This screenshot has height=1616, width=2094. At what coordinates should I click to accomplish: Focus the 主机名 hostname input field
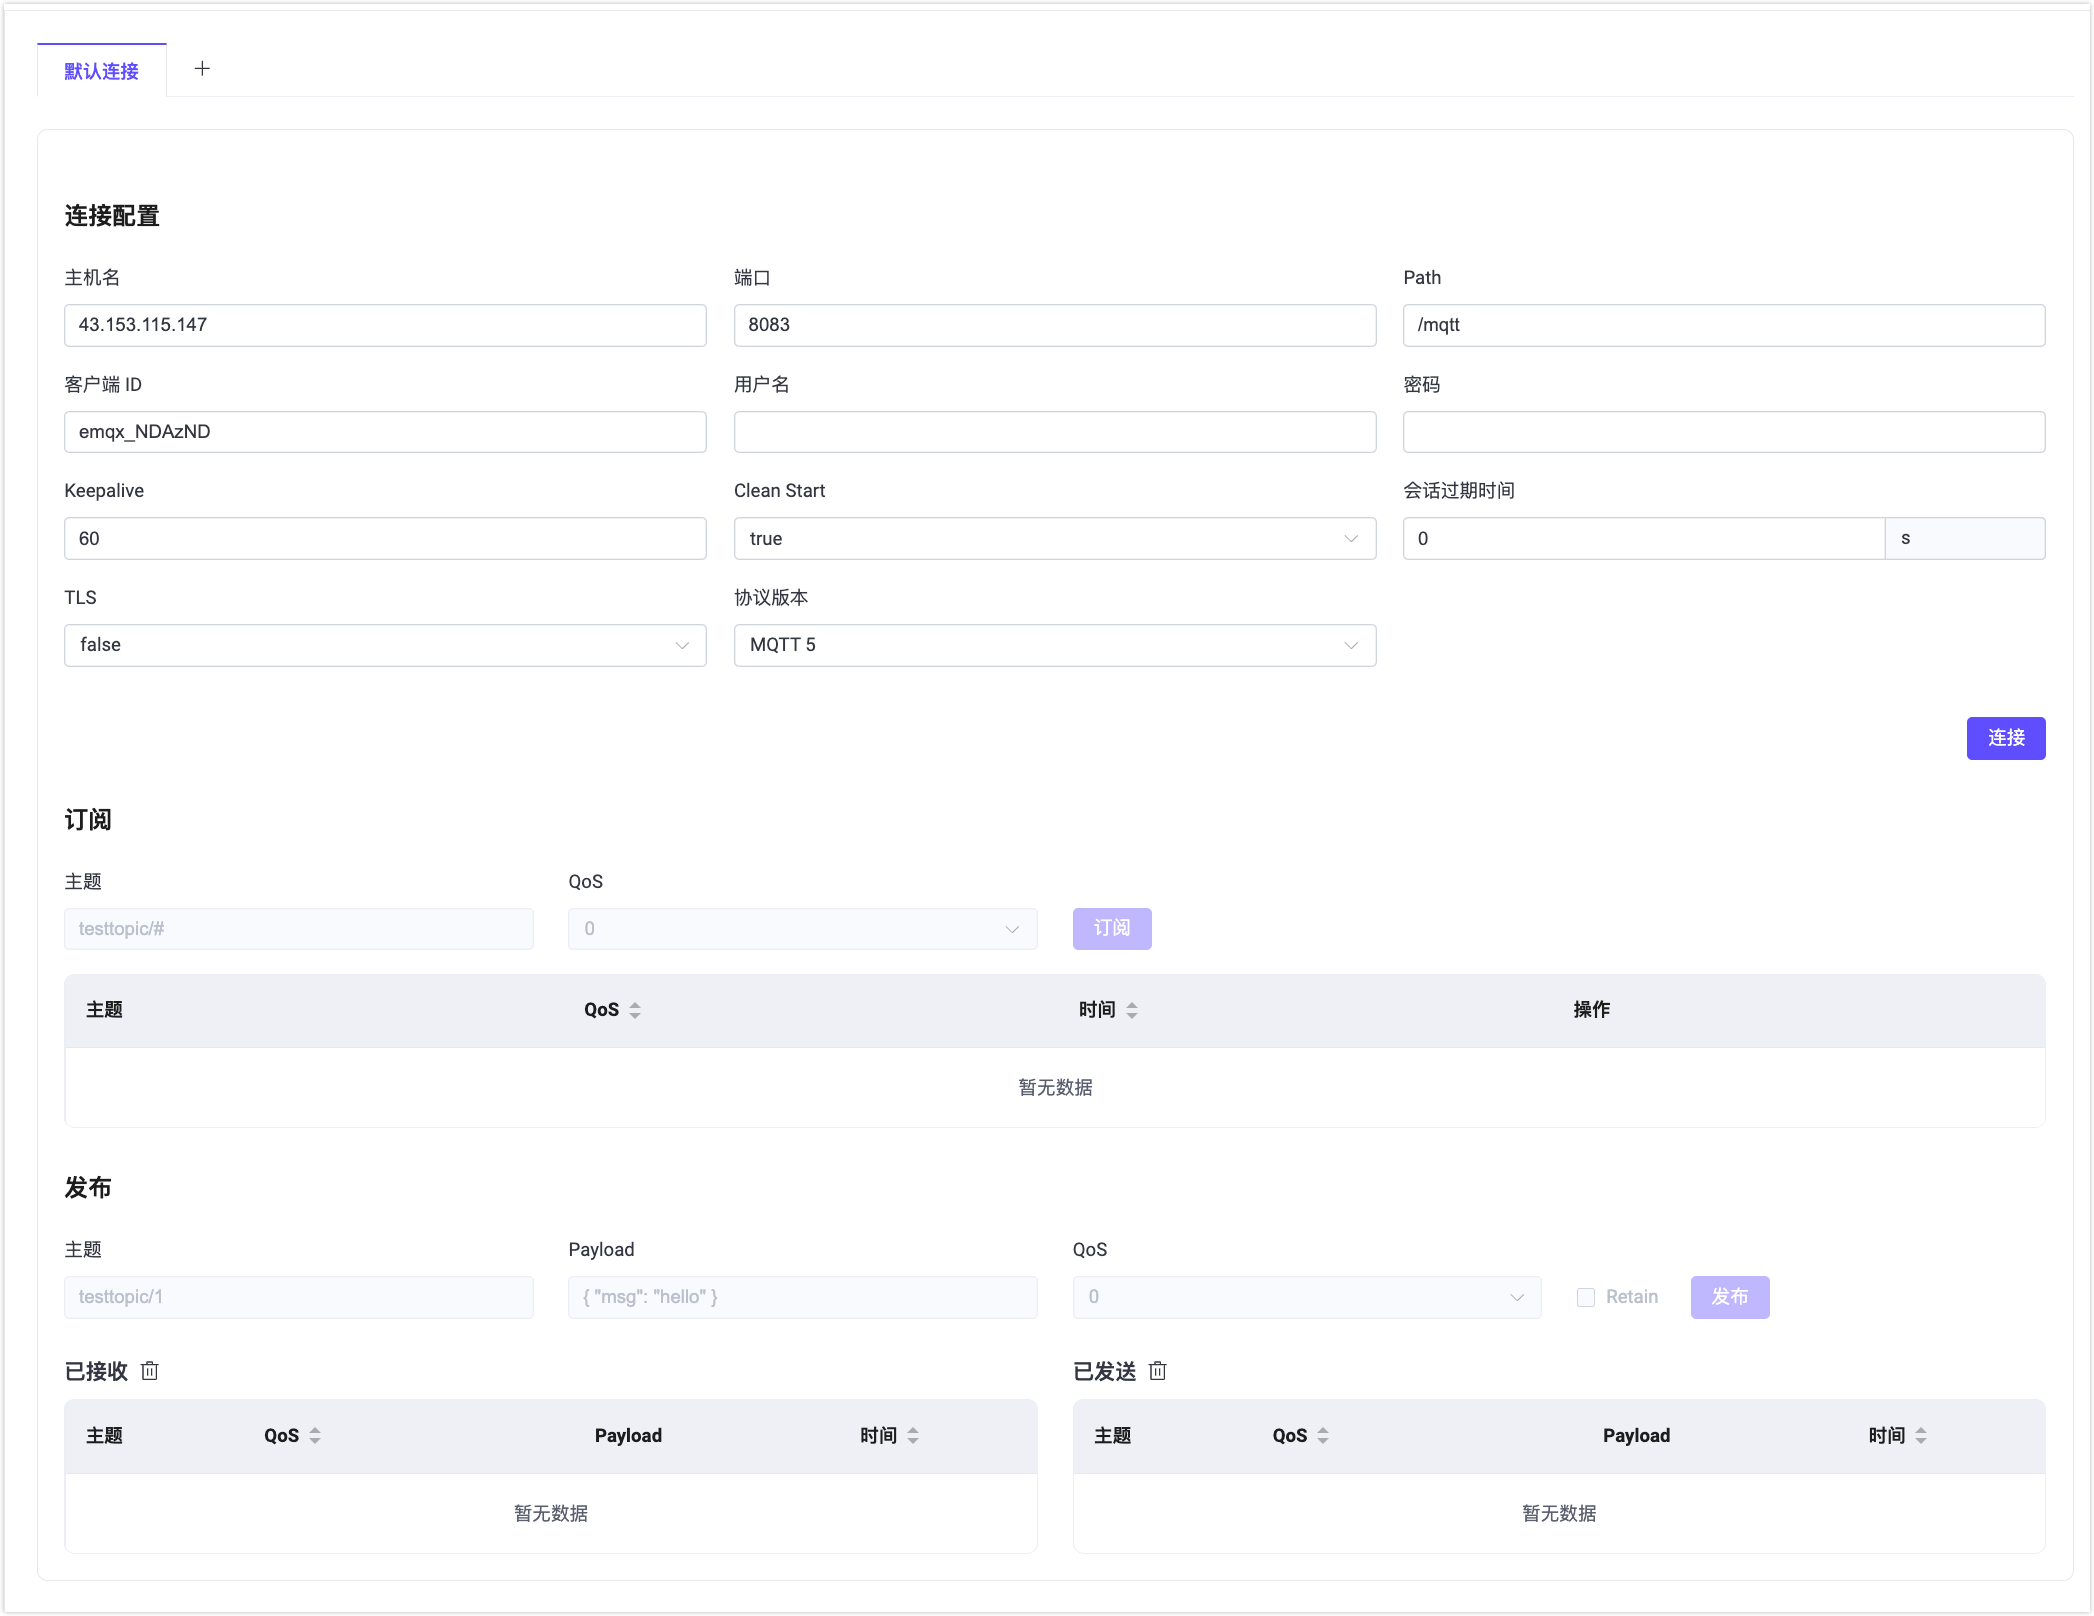pos(385,325)
